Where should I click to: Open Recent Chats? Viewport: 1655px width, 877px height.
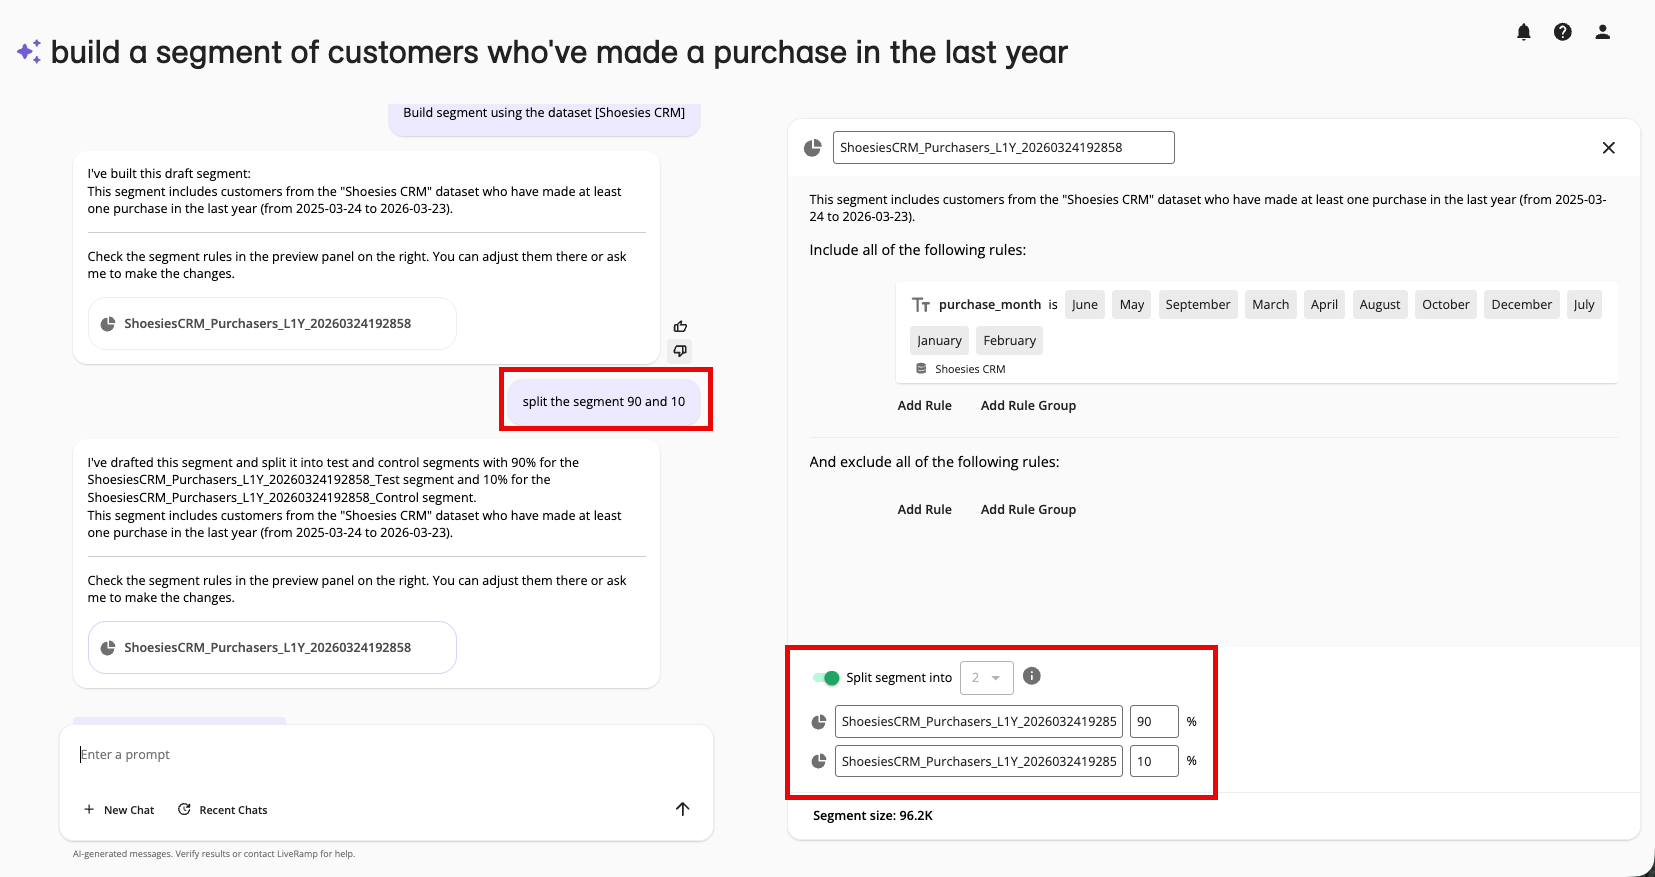tap(223, 810)
